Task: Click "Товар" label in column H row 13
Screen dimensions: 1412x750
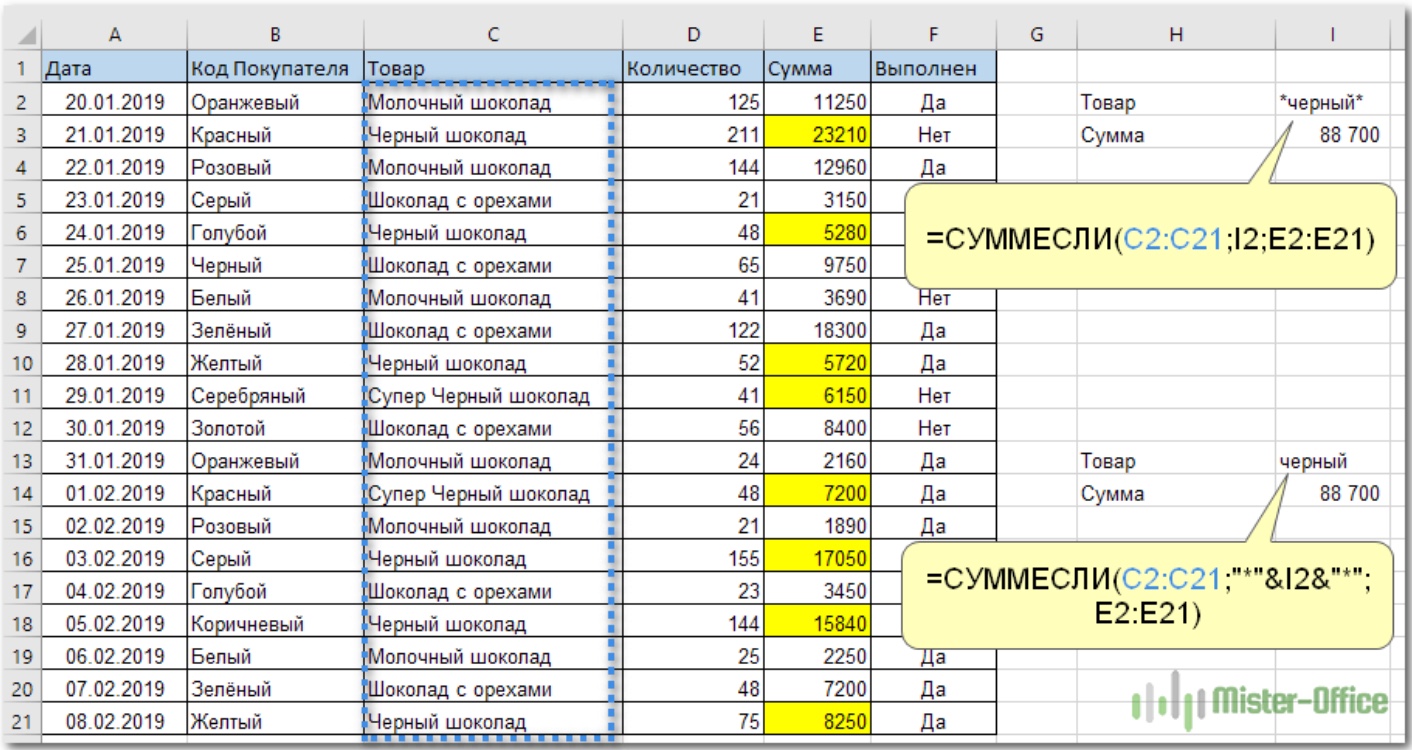Action: [1175, 462]
